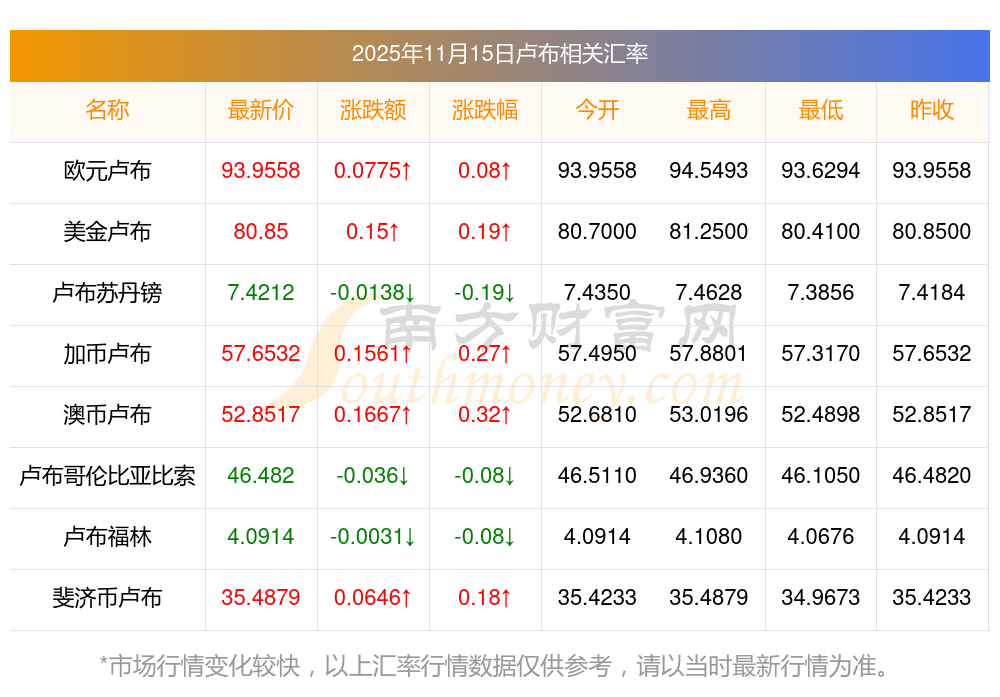
Task: Click the previous close 7.4184
Action: click(932, 293)
